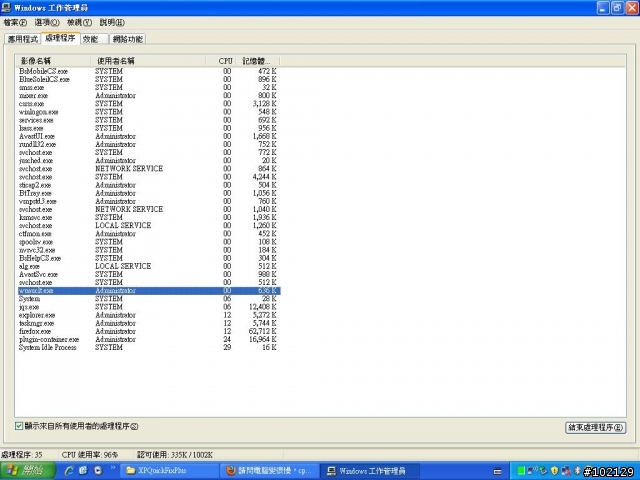This screenshot has height=480, width=640.
Task: Toggle show processes from all users checkbox
Action: (19, 426)
